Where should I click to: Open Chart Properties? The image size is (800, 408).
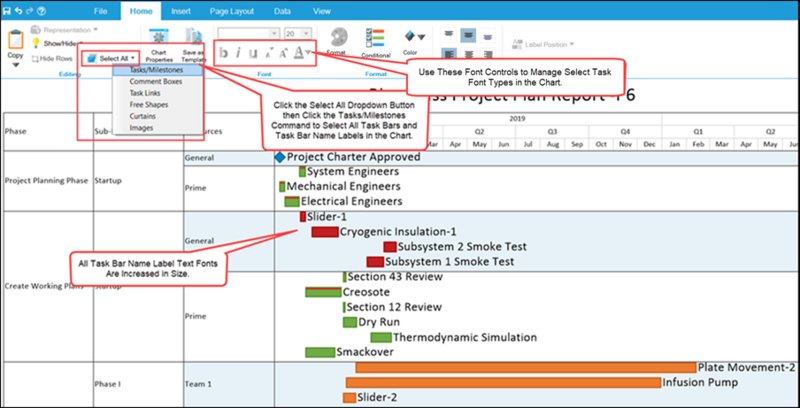[x=159, y=46]
